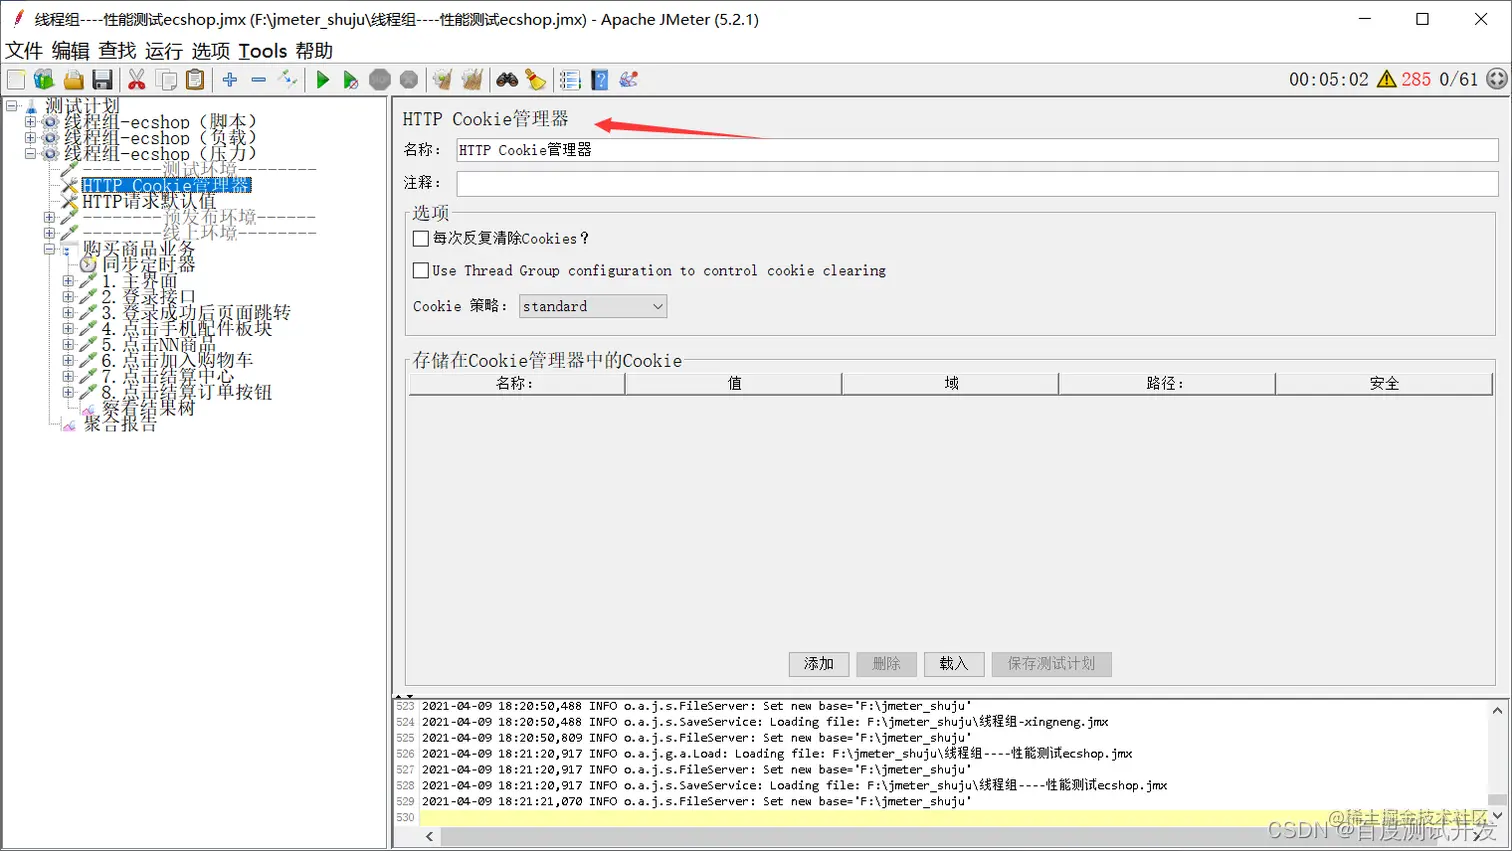Viewport: 1512px width, 851px height.
Task: Expand '8. 点击结算订单按钮' node
Action: [68, 392]
